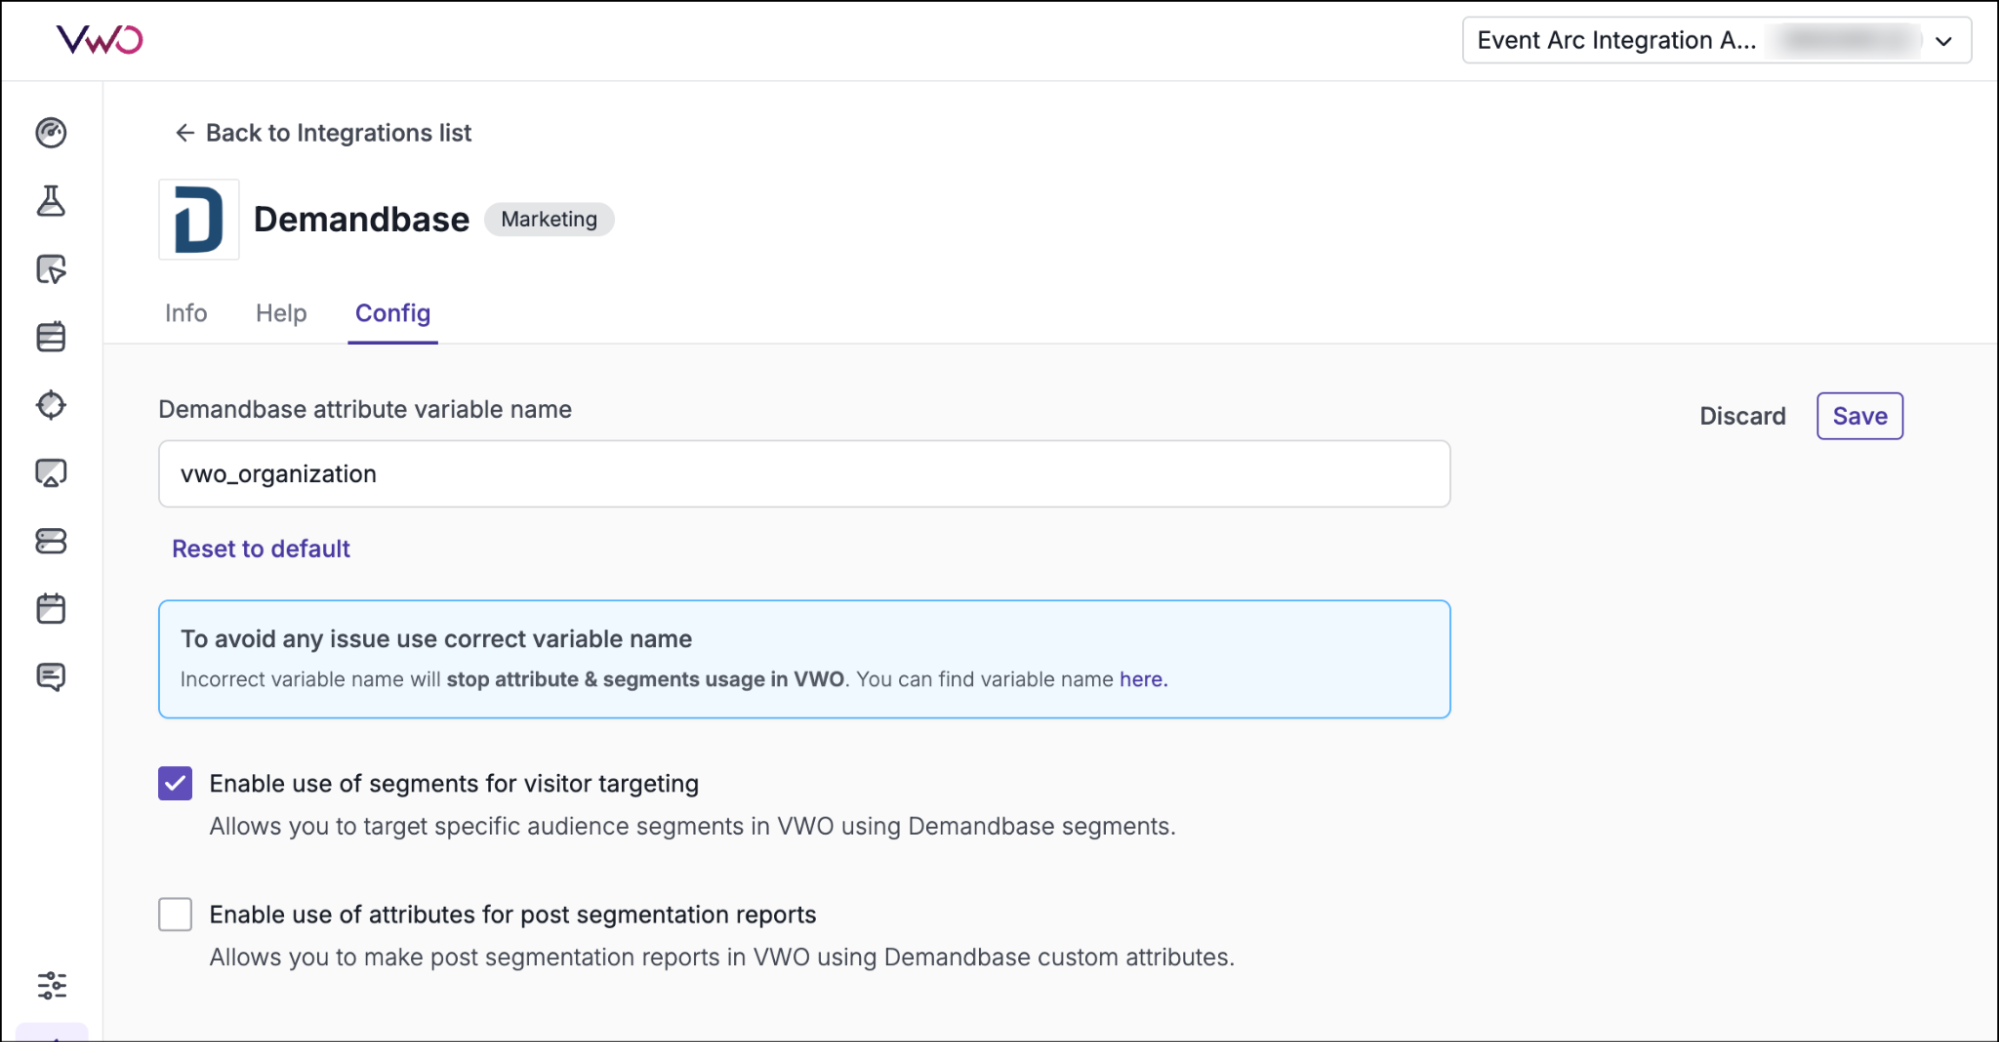Enable attributes for post segmentation reports
This screenshot has width=1999, height=1043.
pyautogui.click(x=175, y=914)
